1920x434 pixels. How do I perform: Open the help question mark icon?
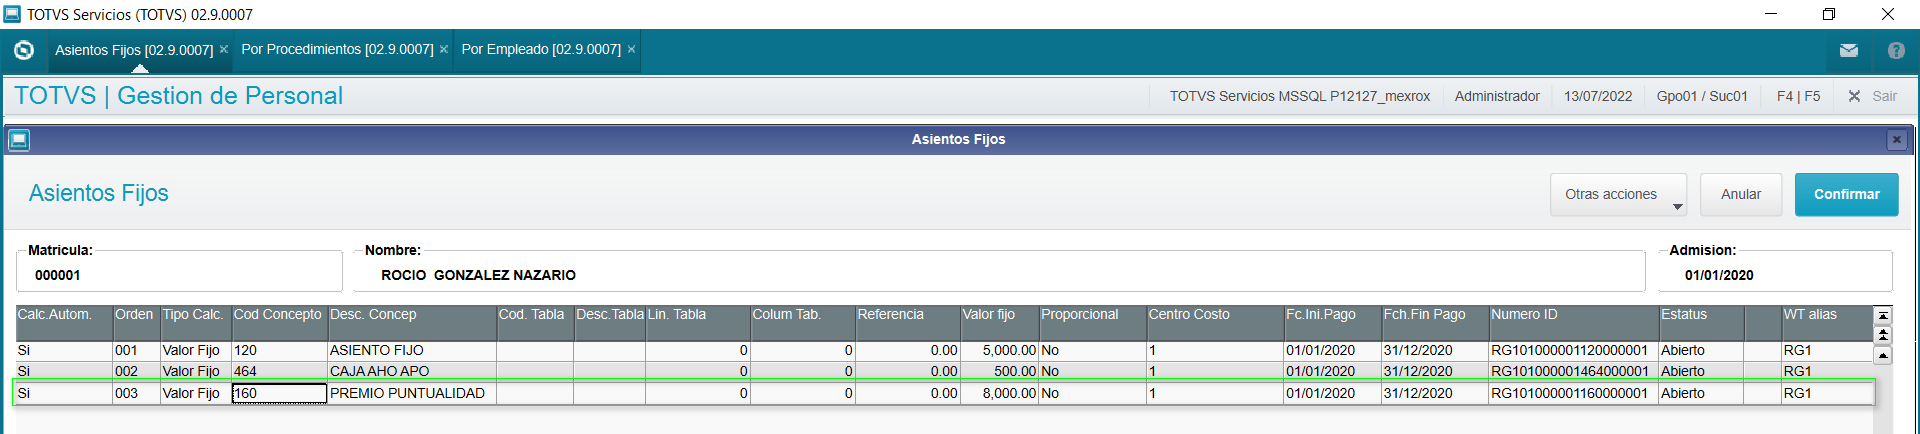click(1896, 50)
